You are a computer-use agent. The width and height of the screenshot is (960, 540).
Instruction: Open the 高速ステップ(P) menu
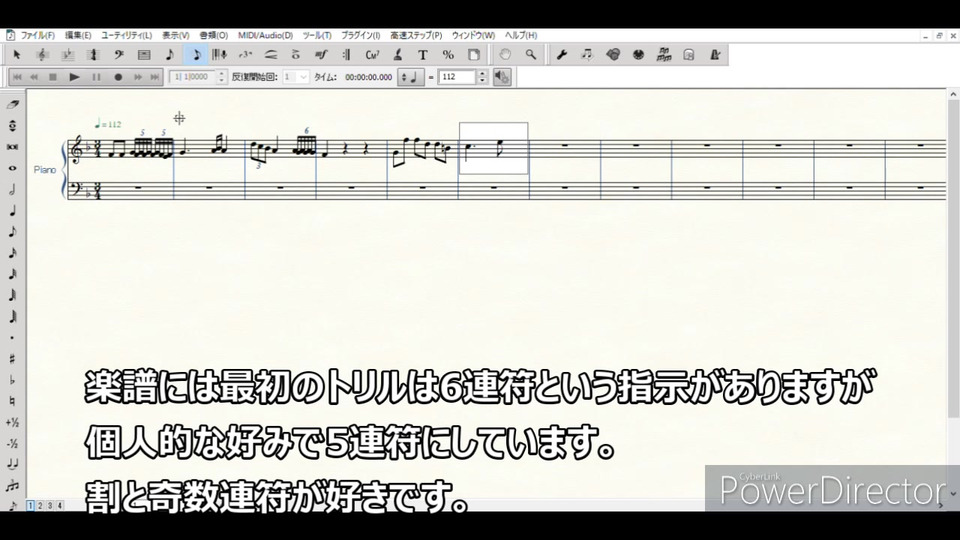click(416, 36)
